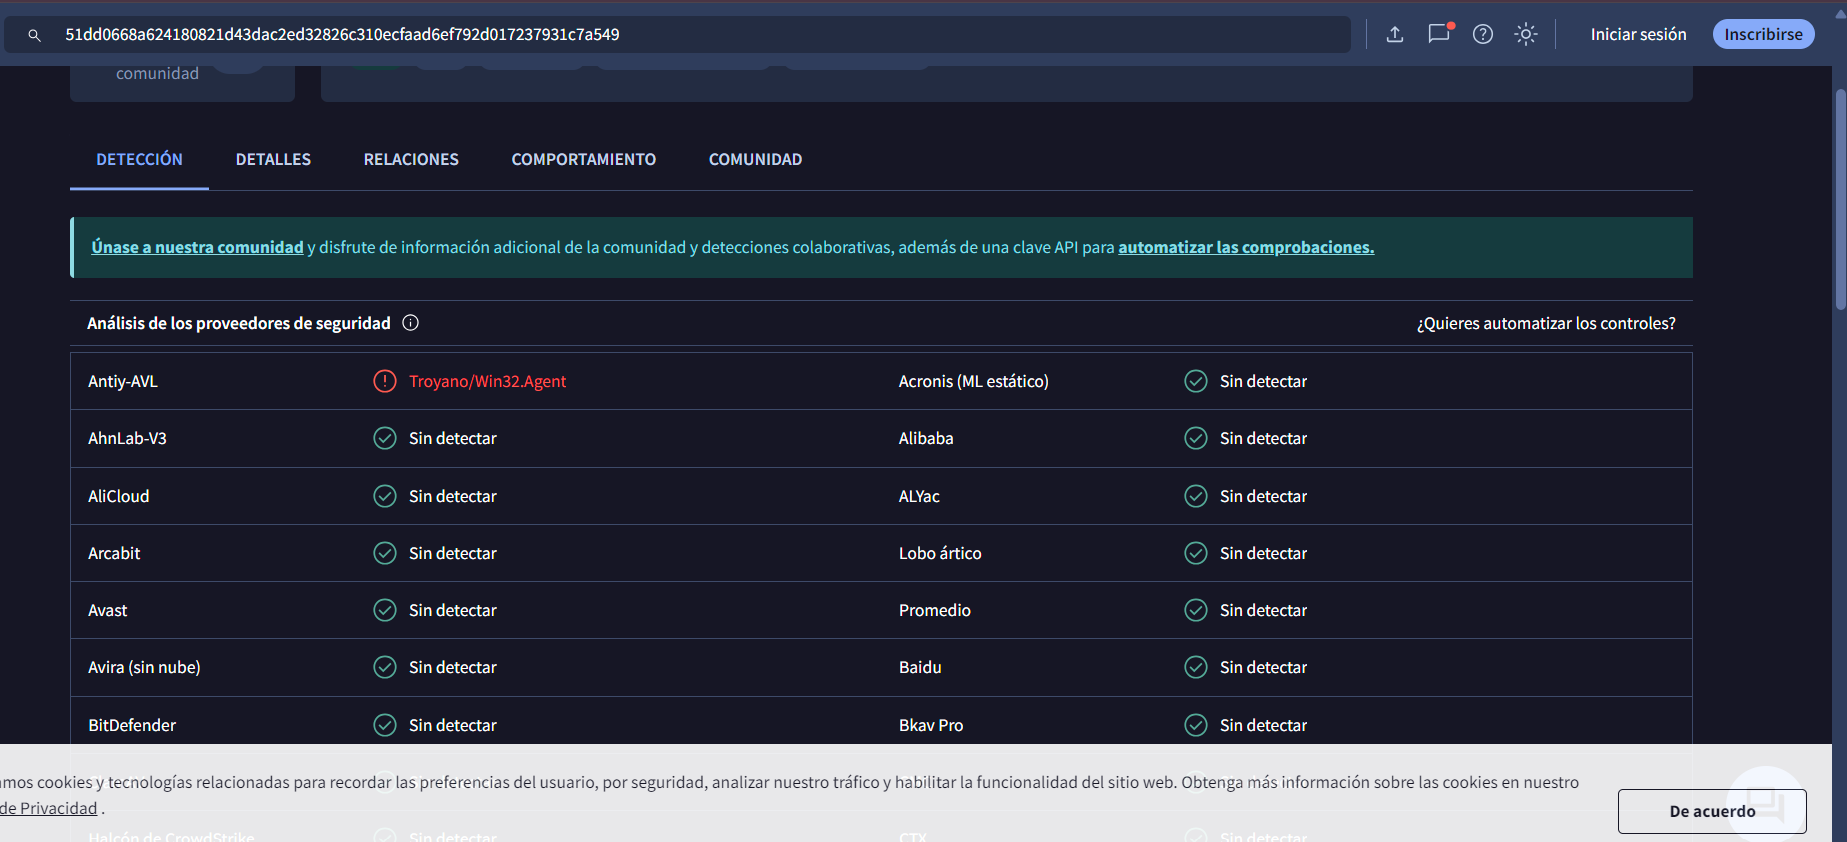1847x842 pixels.
Task: Click the upload file icon
Action: tap(1395, 34)
